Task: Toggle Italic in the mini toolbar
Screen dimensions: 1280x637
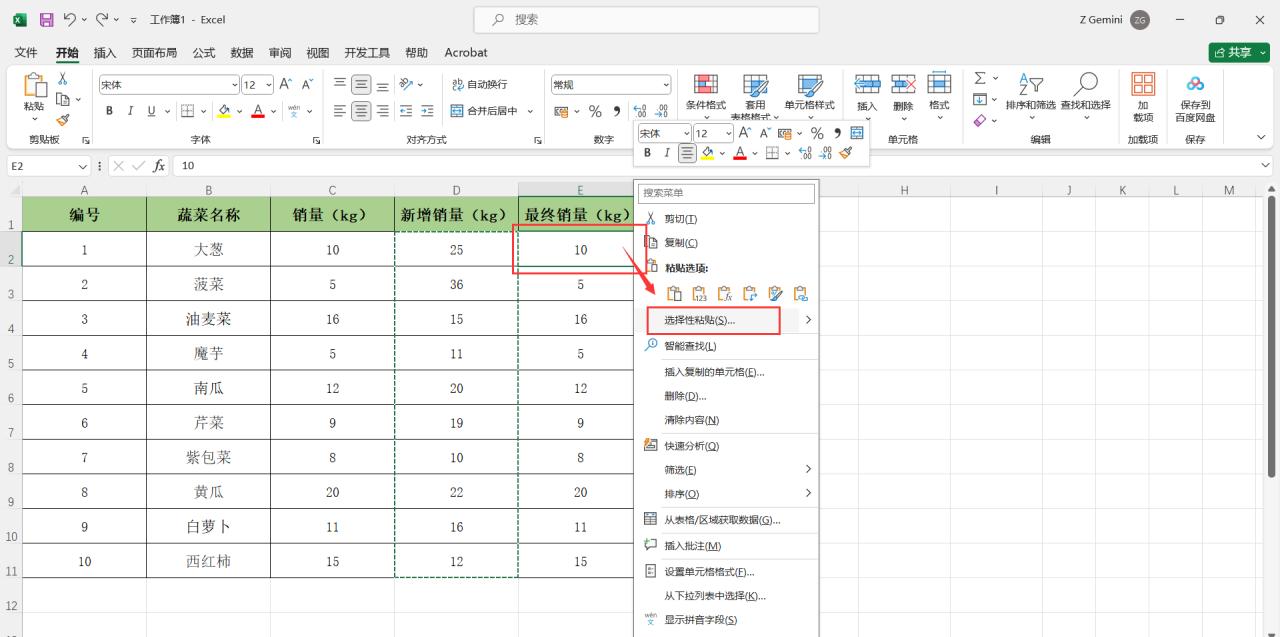Action: [667, 153]
